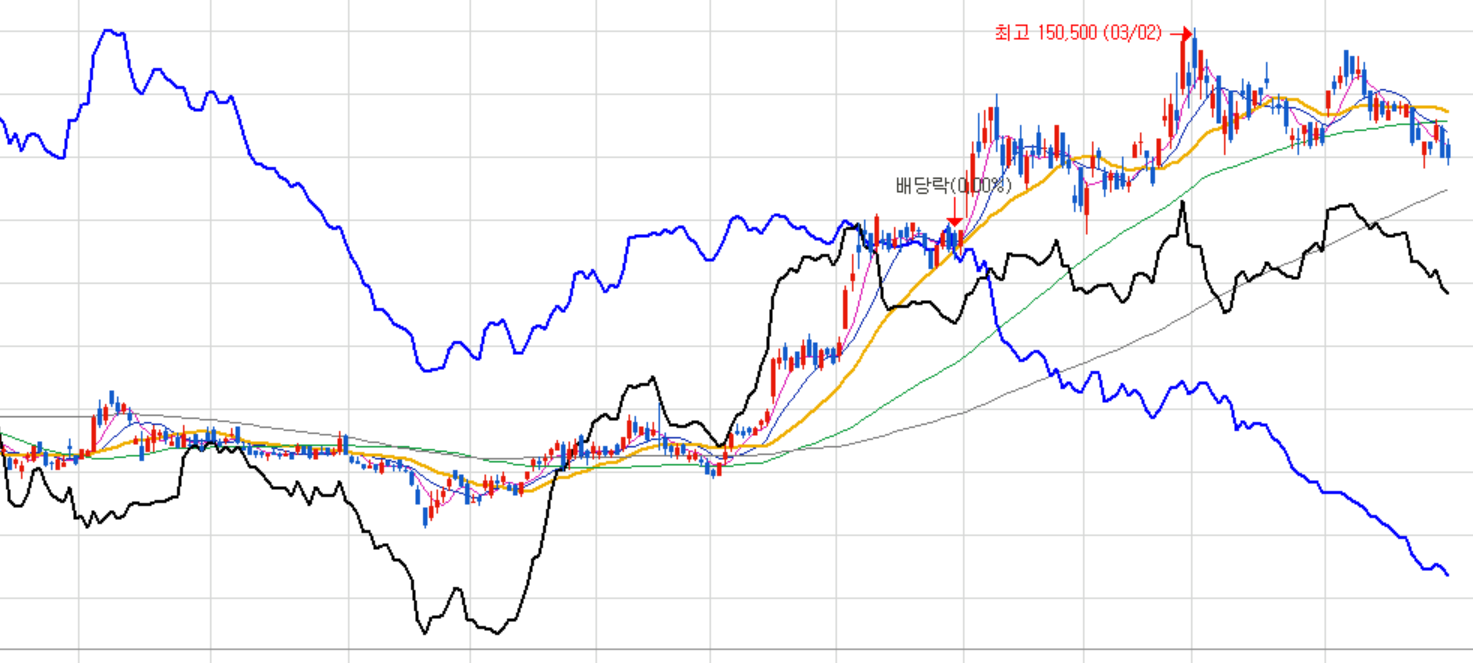
Task: Click the 배당락(0.00%) ex-dividend label
Action: click(953, 186)
